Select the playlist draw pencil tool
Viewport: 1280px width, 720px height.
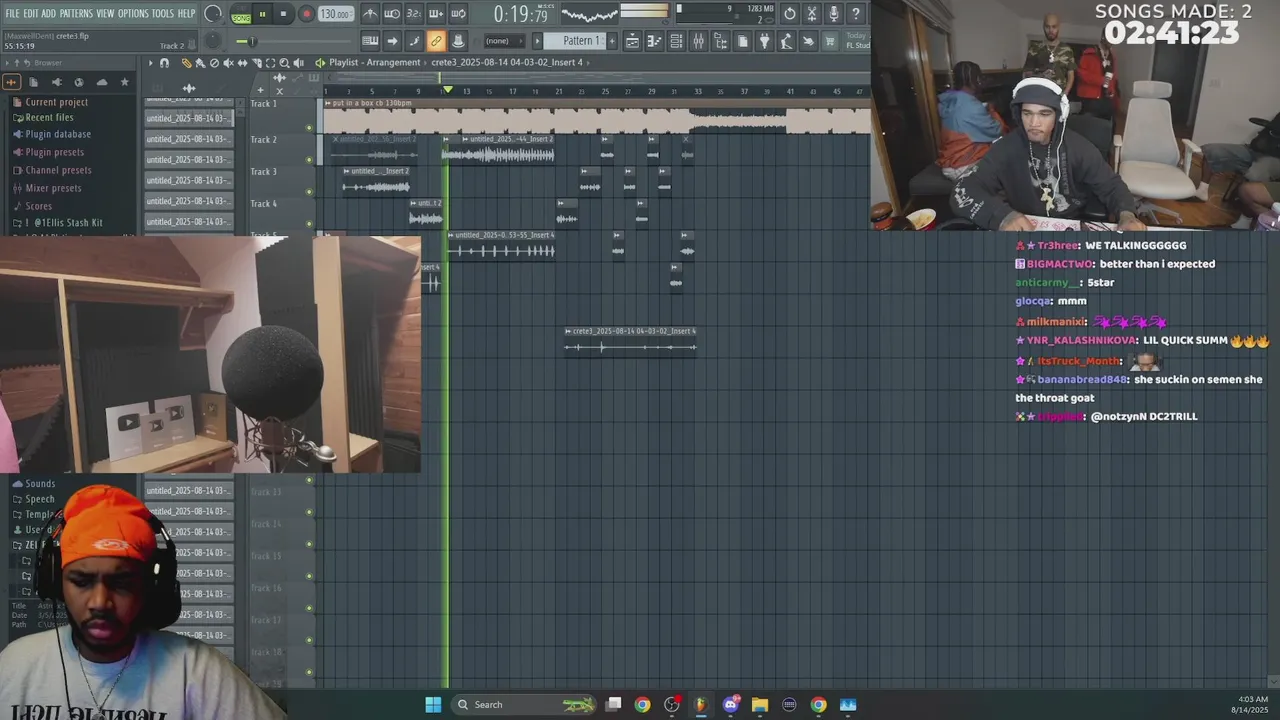coord(186,63)
